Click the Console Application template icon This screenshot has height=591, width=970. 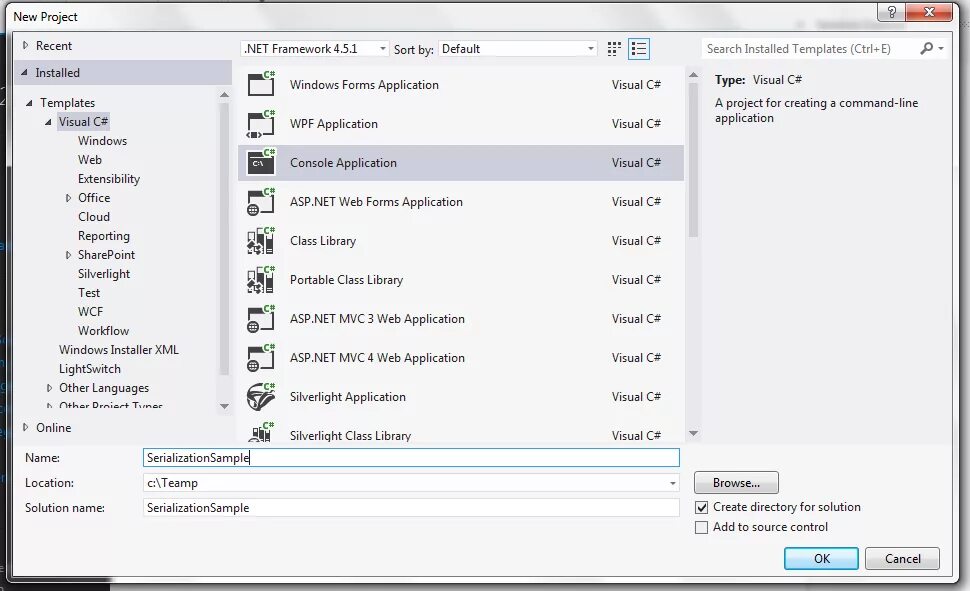point(260,162)
